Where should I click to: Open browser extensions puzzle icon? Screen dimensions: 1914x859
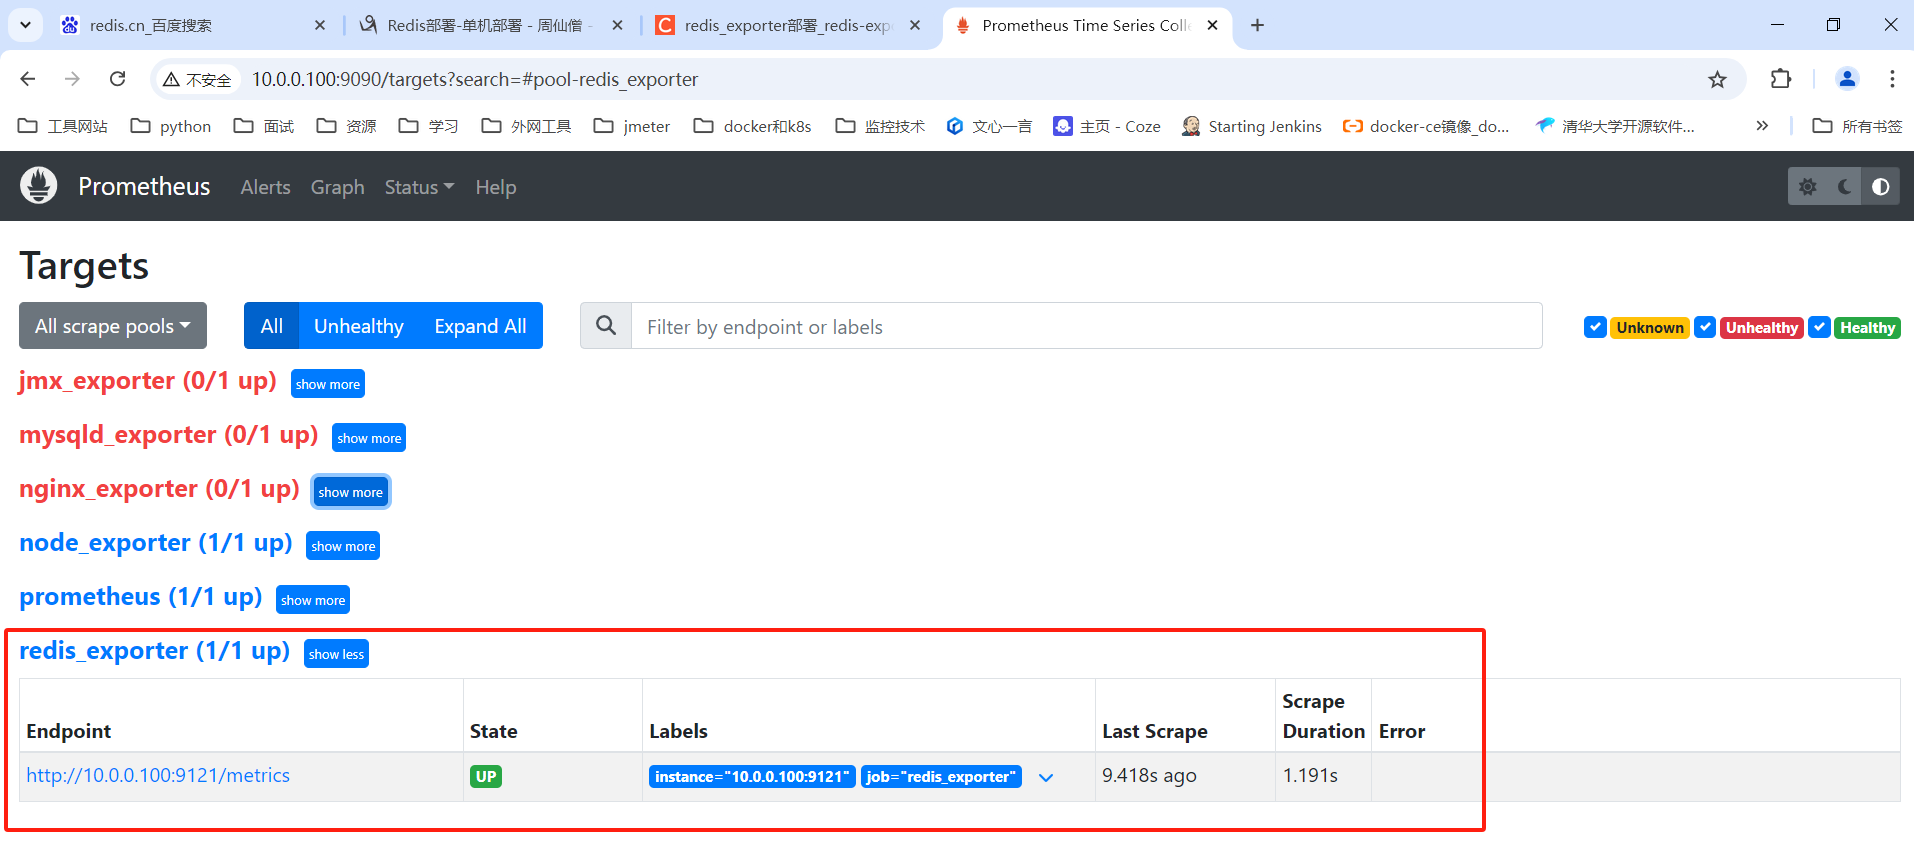coord(1780,79)
